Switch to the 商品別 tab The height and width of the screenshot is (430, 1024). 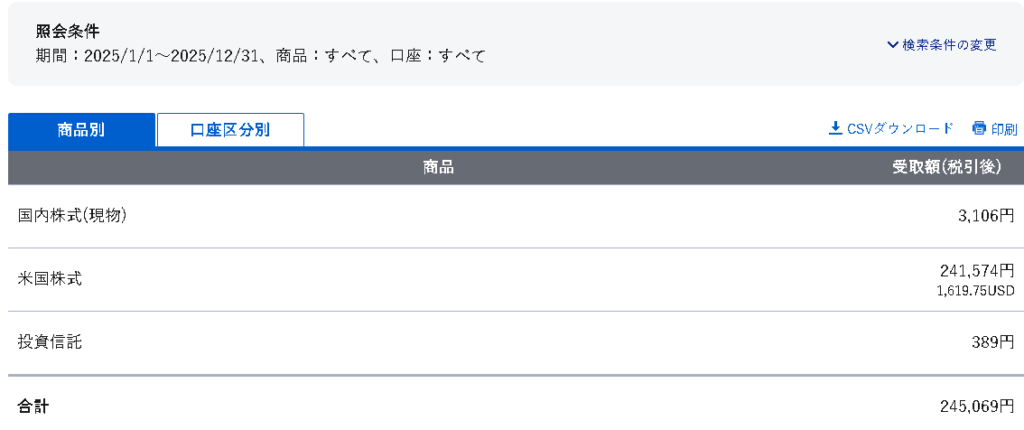tap(81, 130)
